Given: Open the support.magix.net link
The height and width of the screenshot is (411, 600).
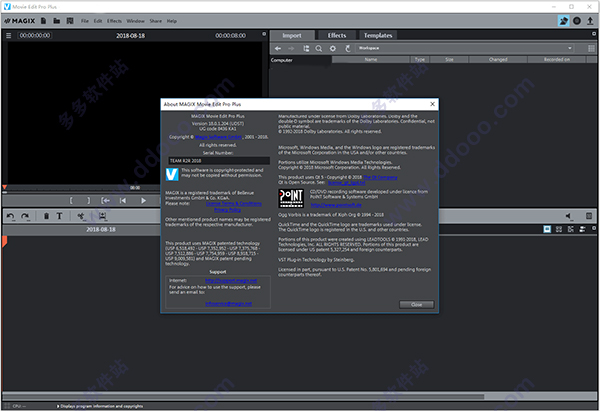Looking at the screenshot, I should (231, 281).
